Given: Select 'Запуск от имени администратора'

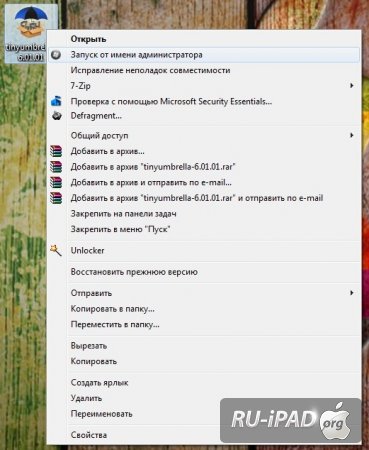Looking at the screenshot, I should (204, 55).
